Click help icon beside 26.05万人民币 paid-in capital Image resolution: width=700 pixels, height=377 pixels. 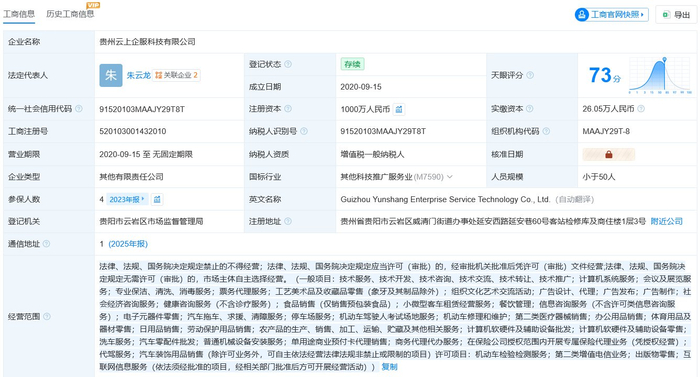click(641, 109)
